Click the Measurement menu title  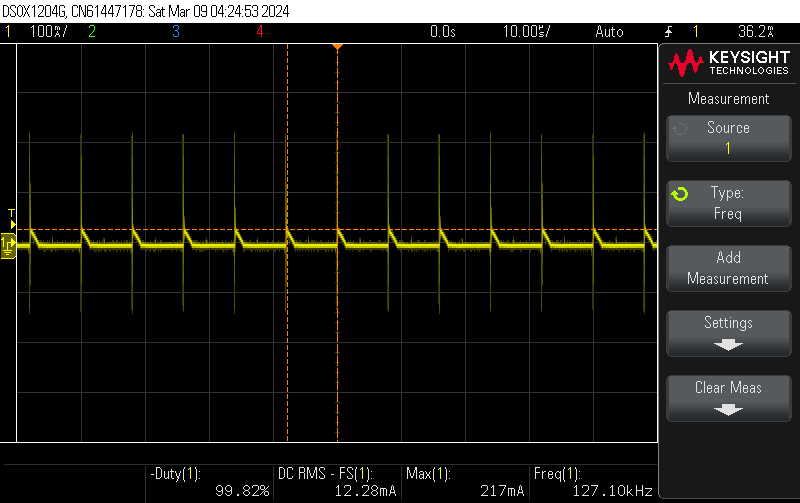(x=729, y=98)
